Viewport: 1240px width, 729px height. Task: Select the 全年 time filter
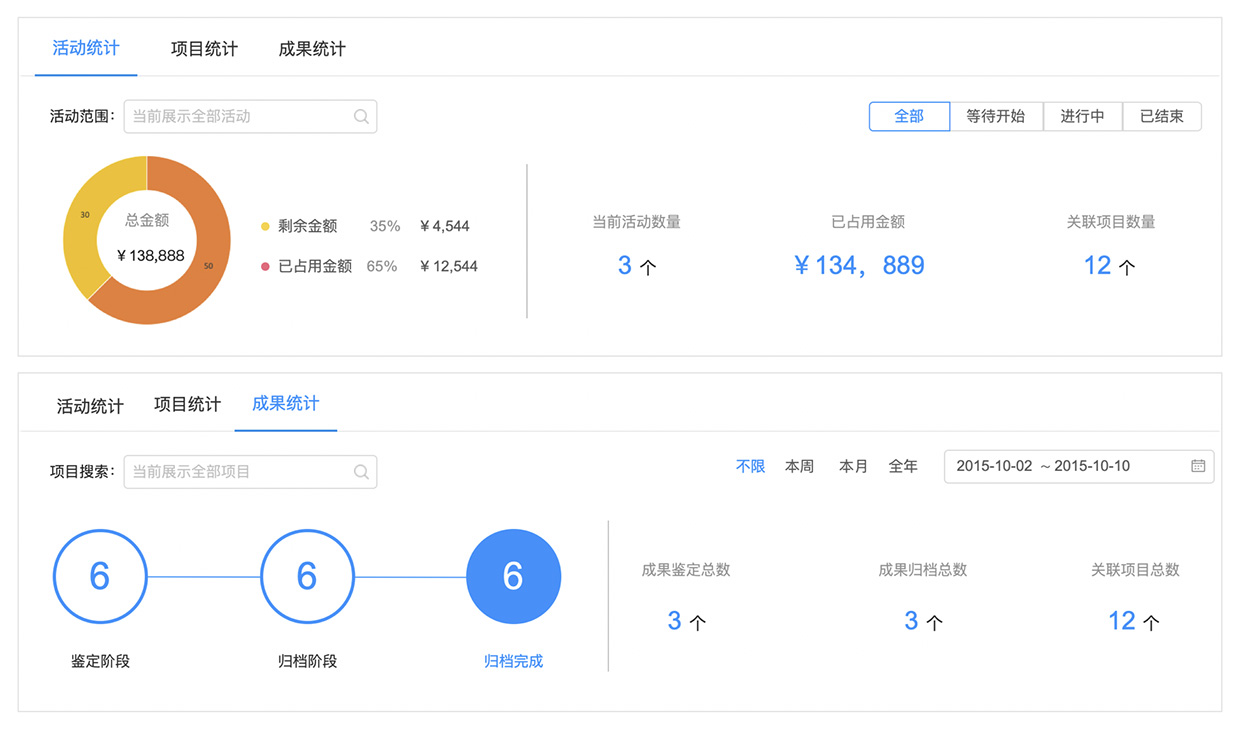[x=903, y=466]
